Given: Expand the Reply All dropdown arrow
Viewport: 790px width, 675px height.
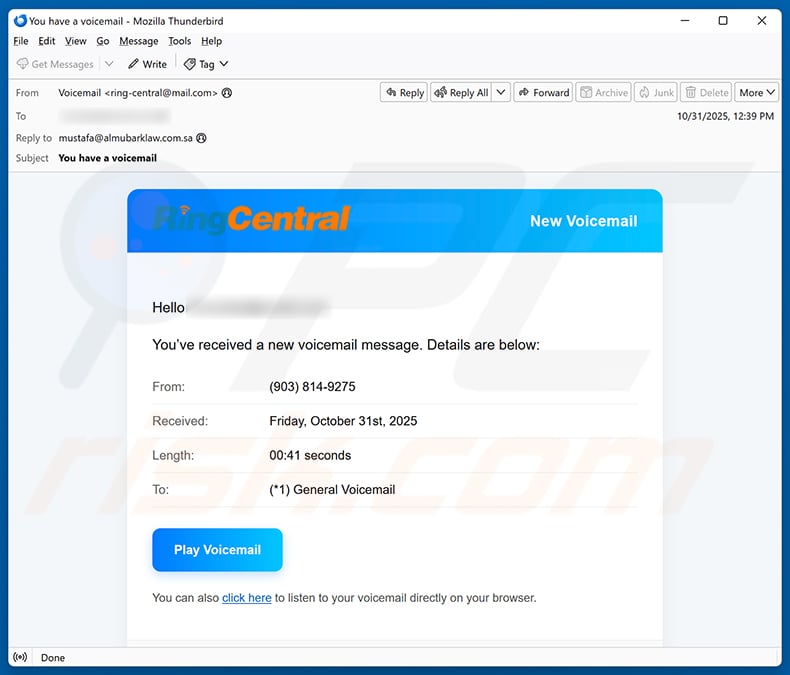Looking at the screenshot, I should tap(501, 93).
